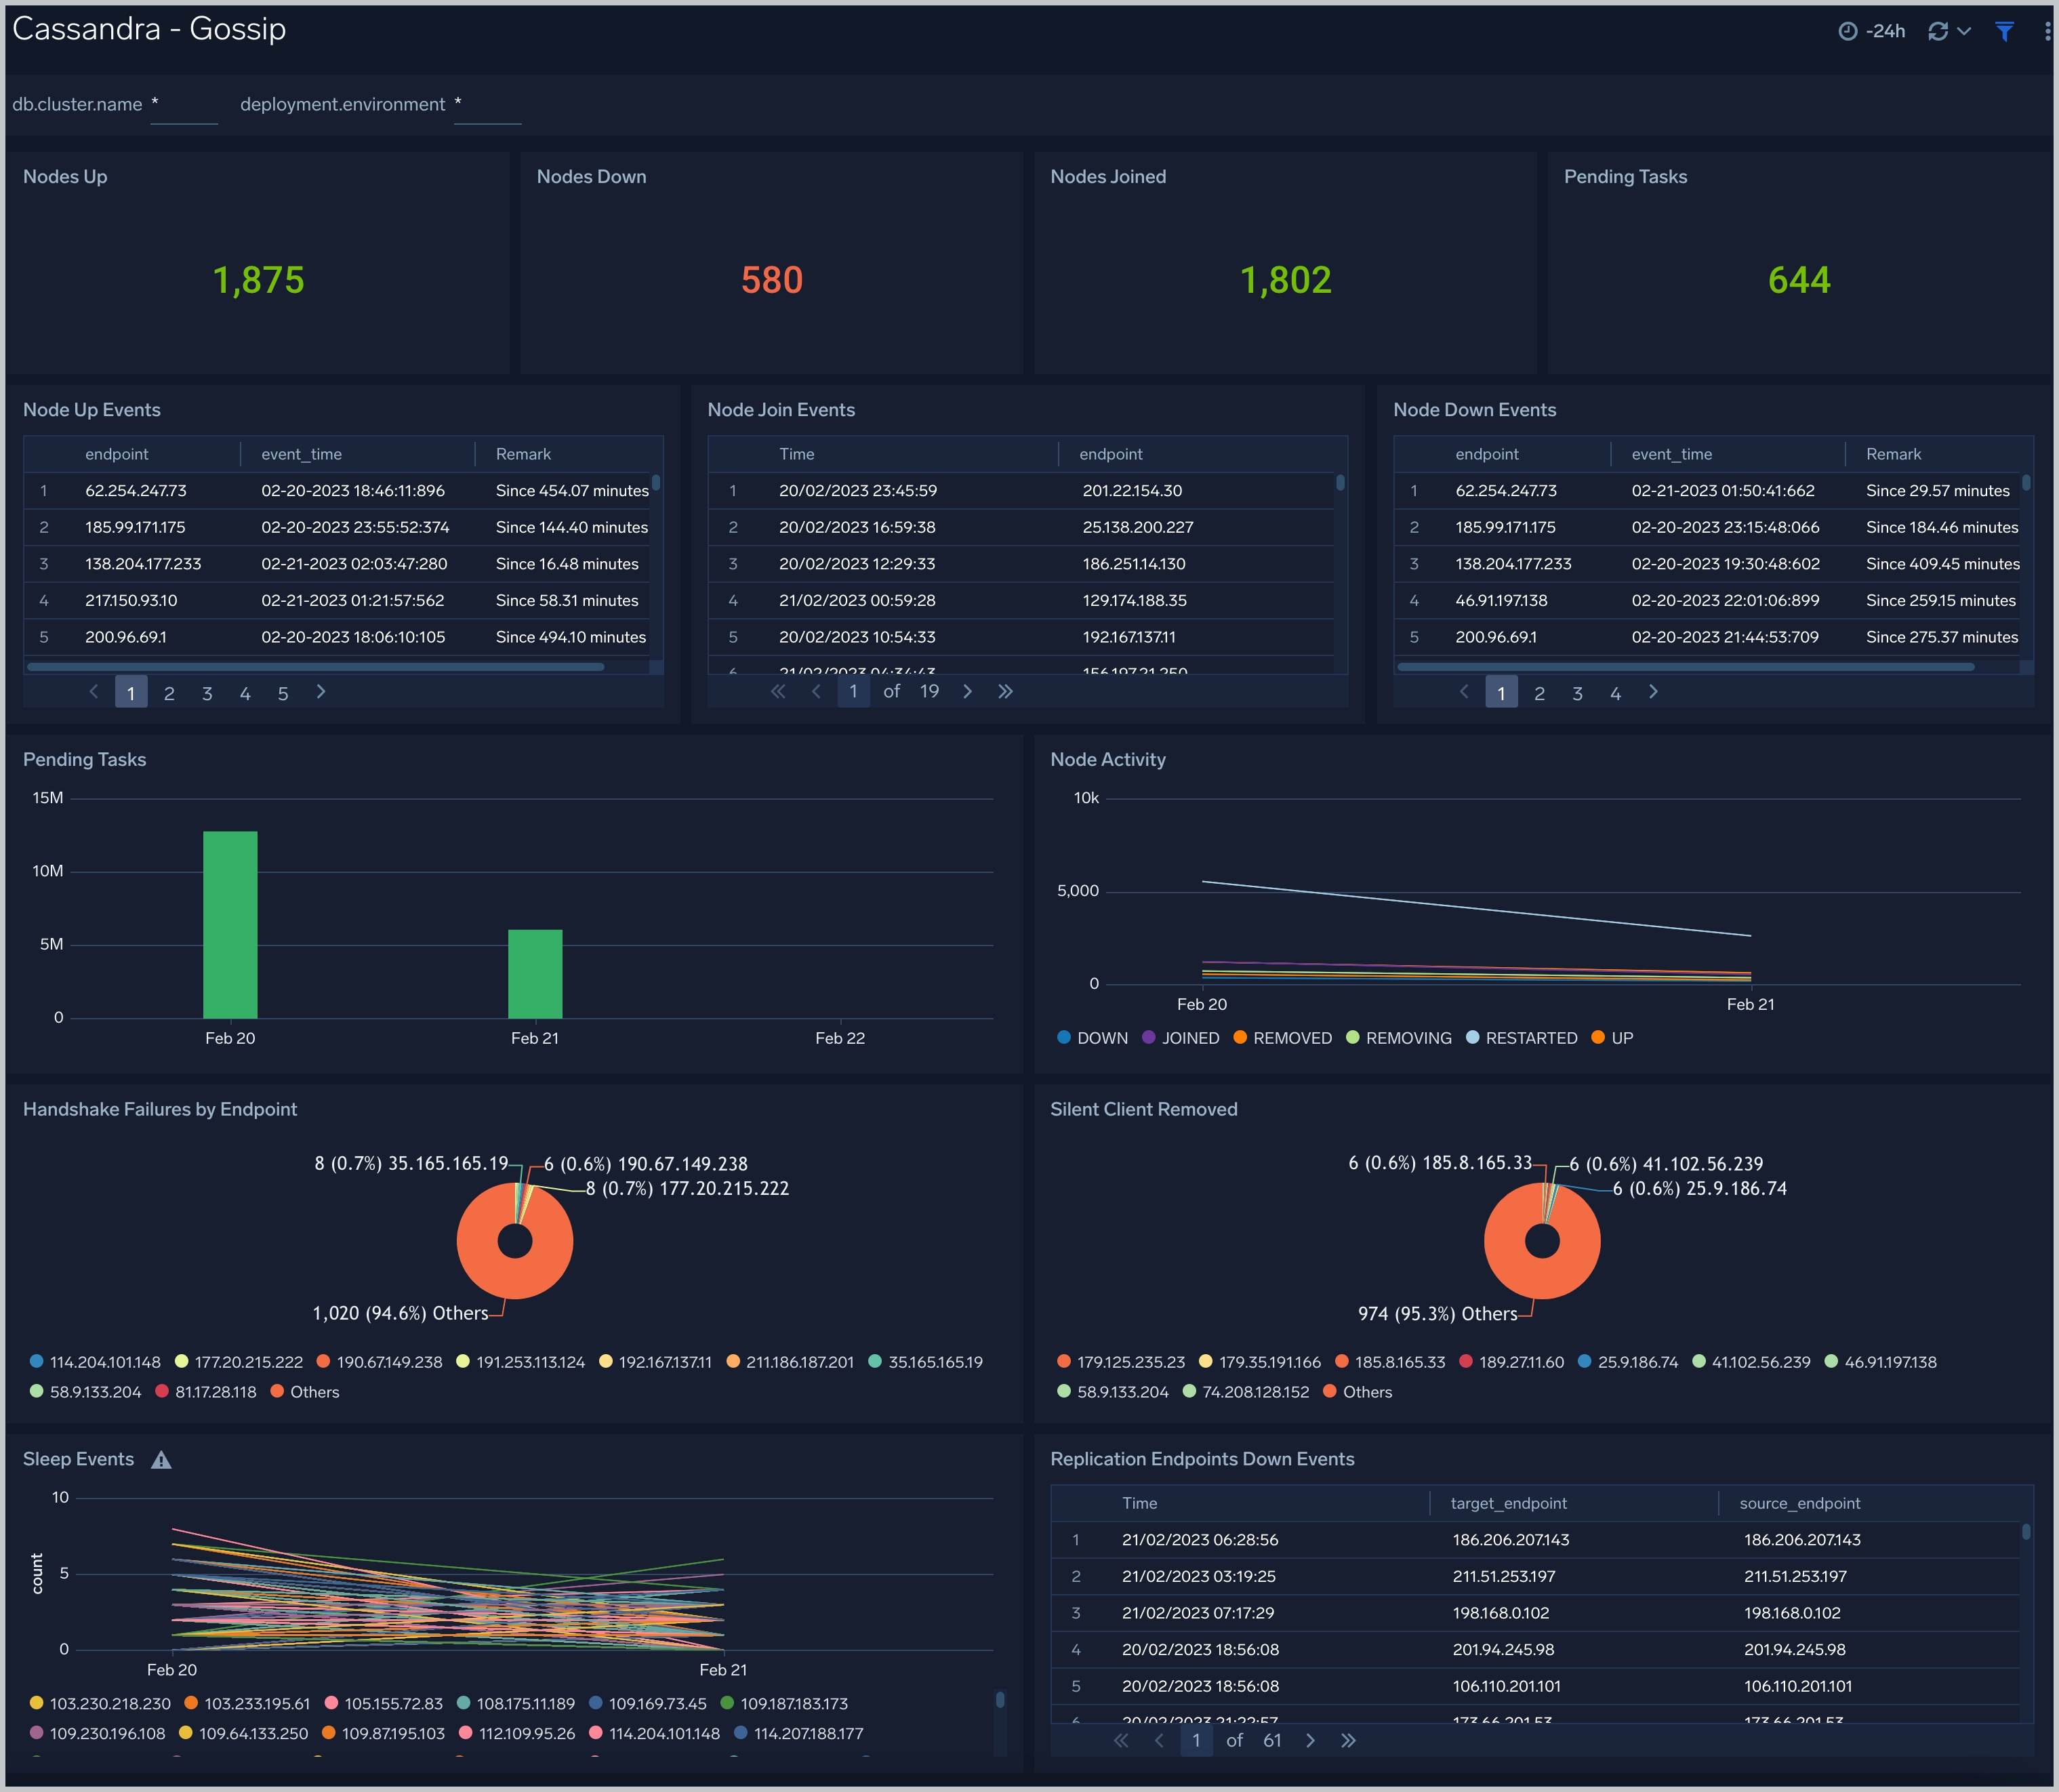Click page number field in Replication Endpoints table
Image resolution: width=2059 pixels, height=1792 pixels.
1196,1740
